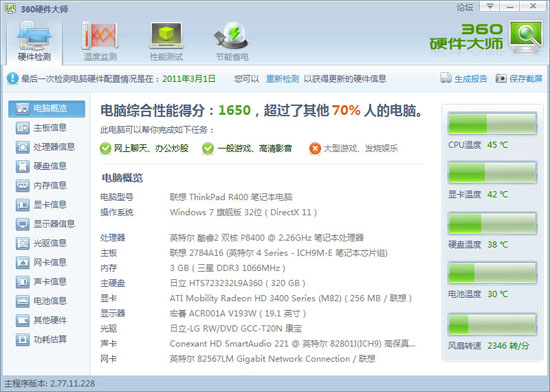Select the 硬件检测 hardware detection icon

[34, 41]
